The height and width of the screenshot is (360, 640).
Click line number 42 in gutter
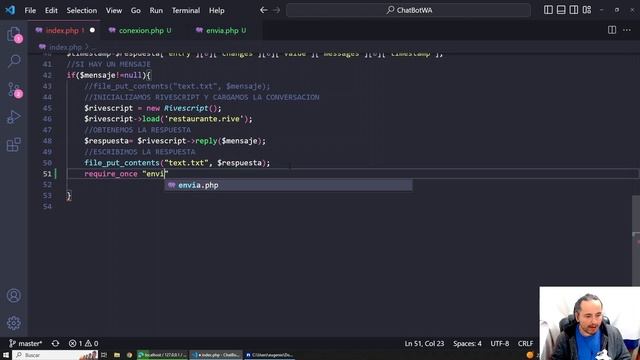47,76
